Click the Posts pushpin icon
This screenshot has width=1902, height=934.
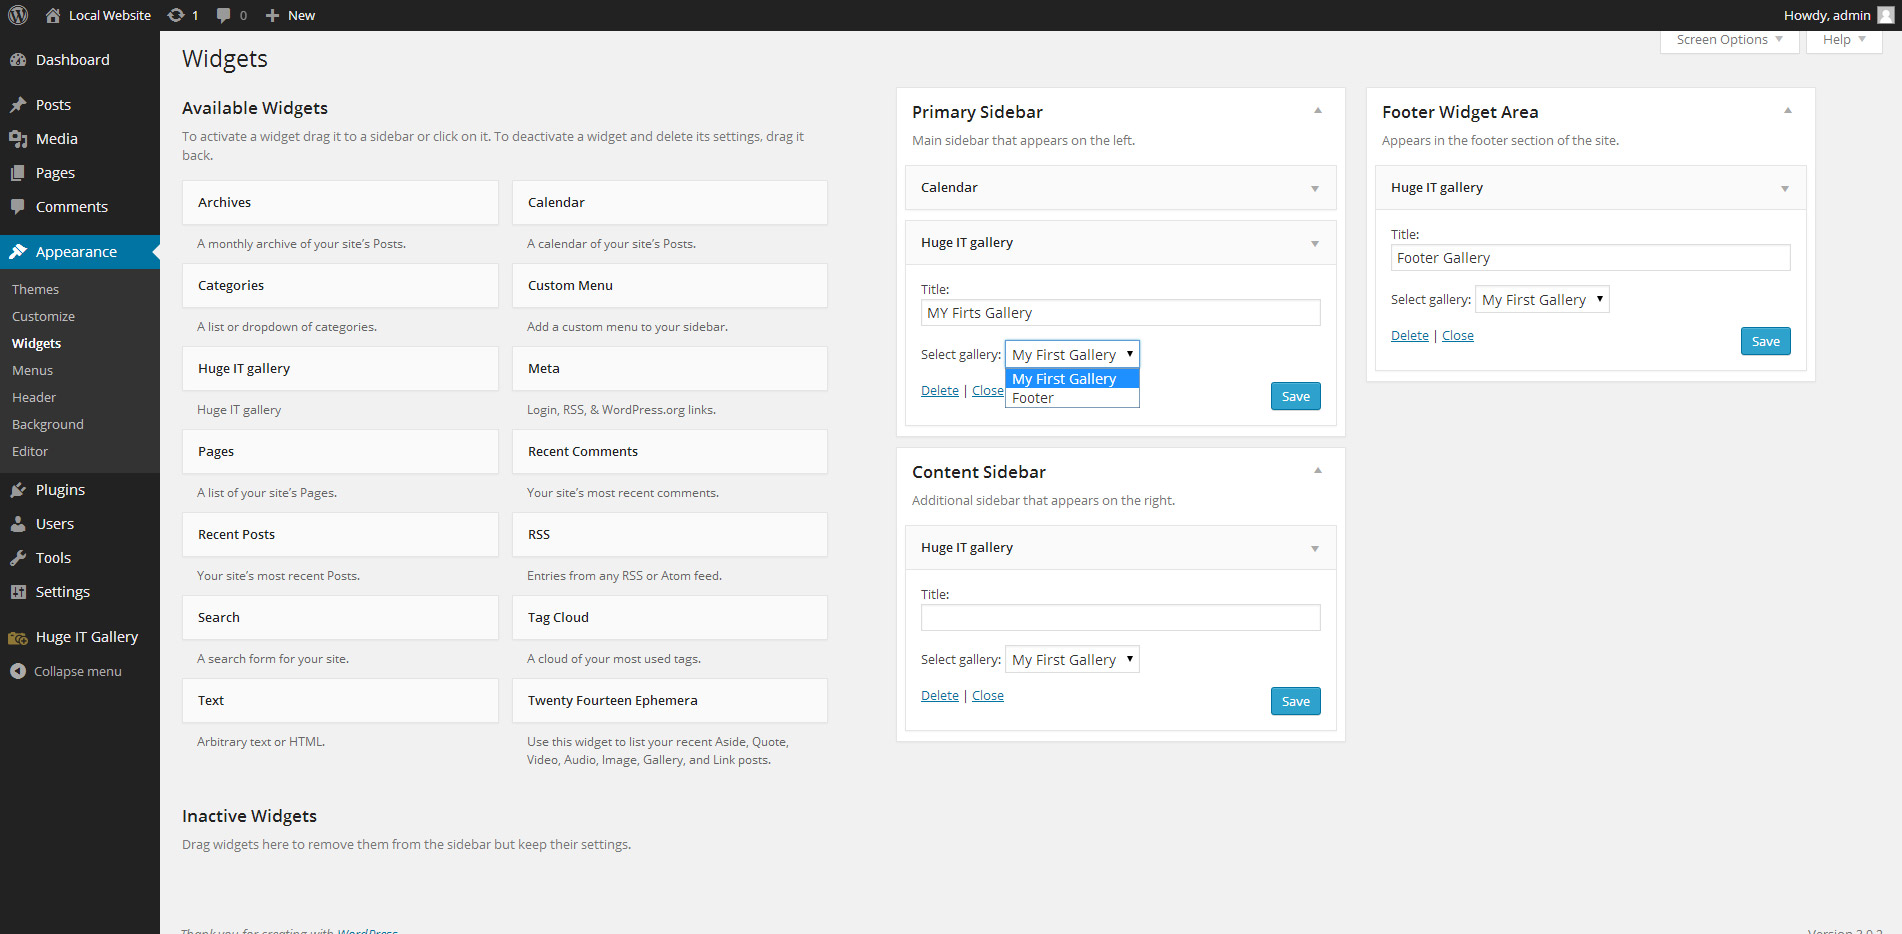pyautogui.click(x=18, y=105)
